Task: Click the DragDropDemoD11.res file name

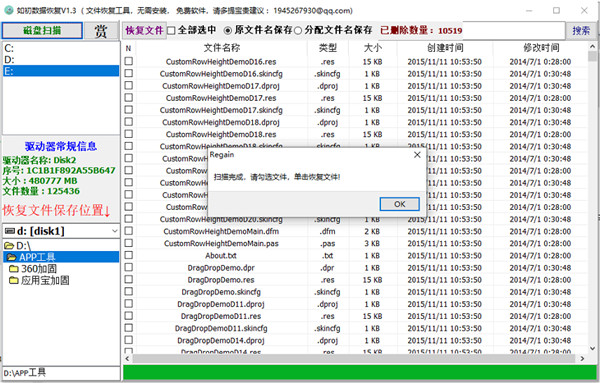Action: pyautogui.click(x=221, y=316)
